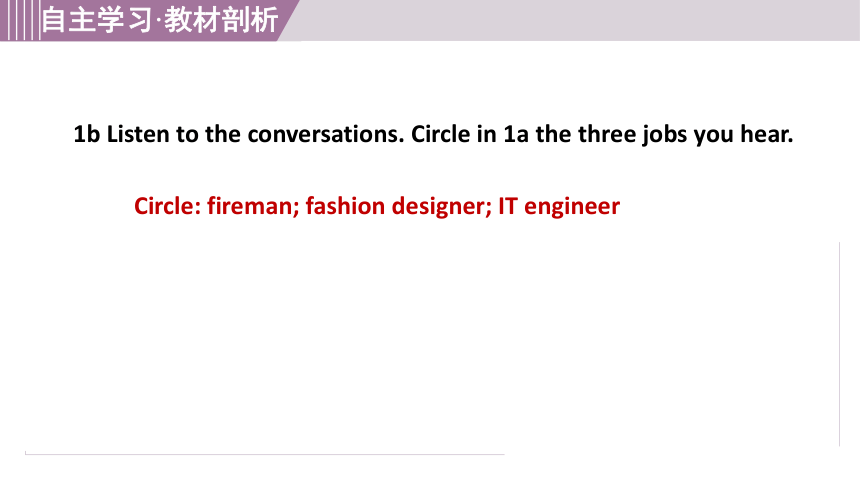Click the light gray header bar
This screenshot has height=484, width=860.
(576, 20)
